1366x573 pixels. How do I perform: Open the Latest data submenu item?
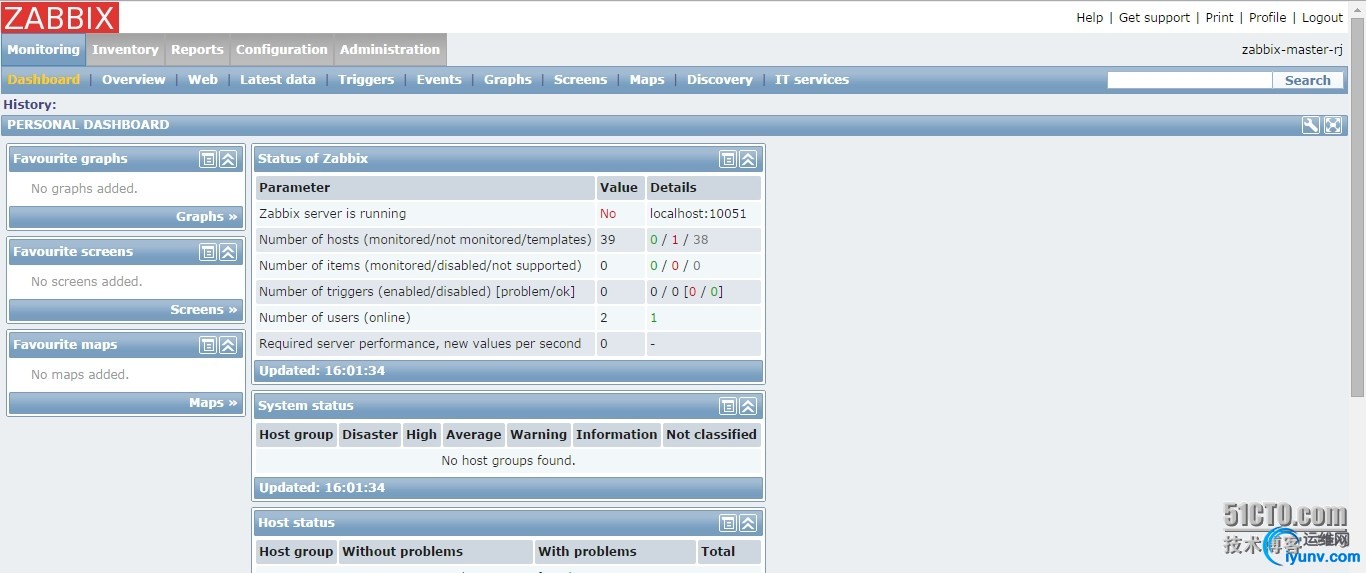coord(278,80)
